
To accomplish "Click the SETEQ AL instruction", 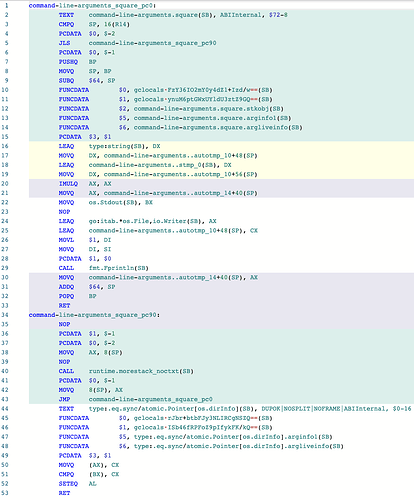I will coord(78,484).
